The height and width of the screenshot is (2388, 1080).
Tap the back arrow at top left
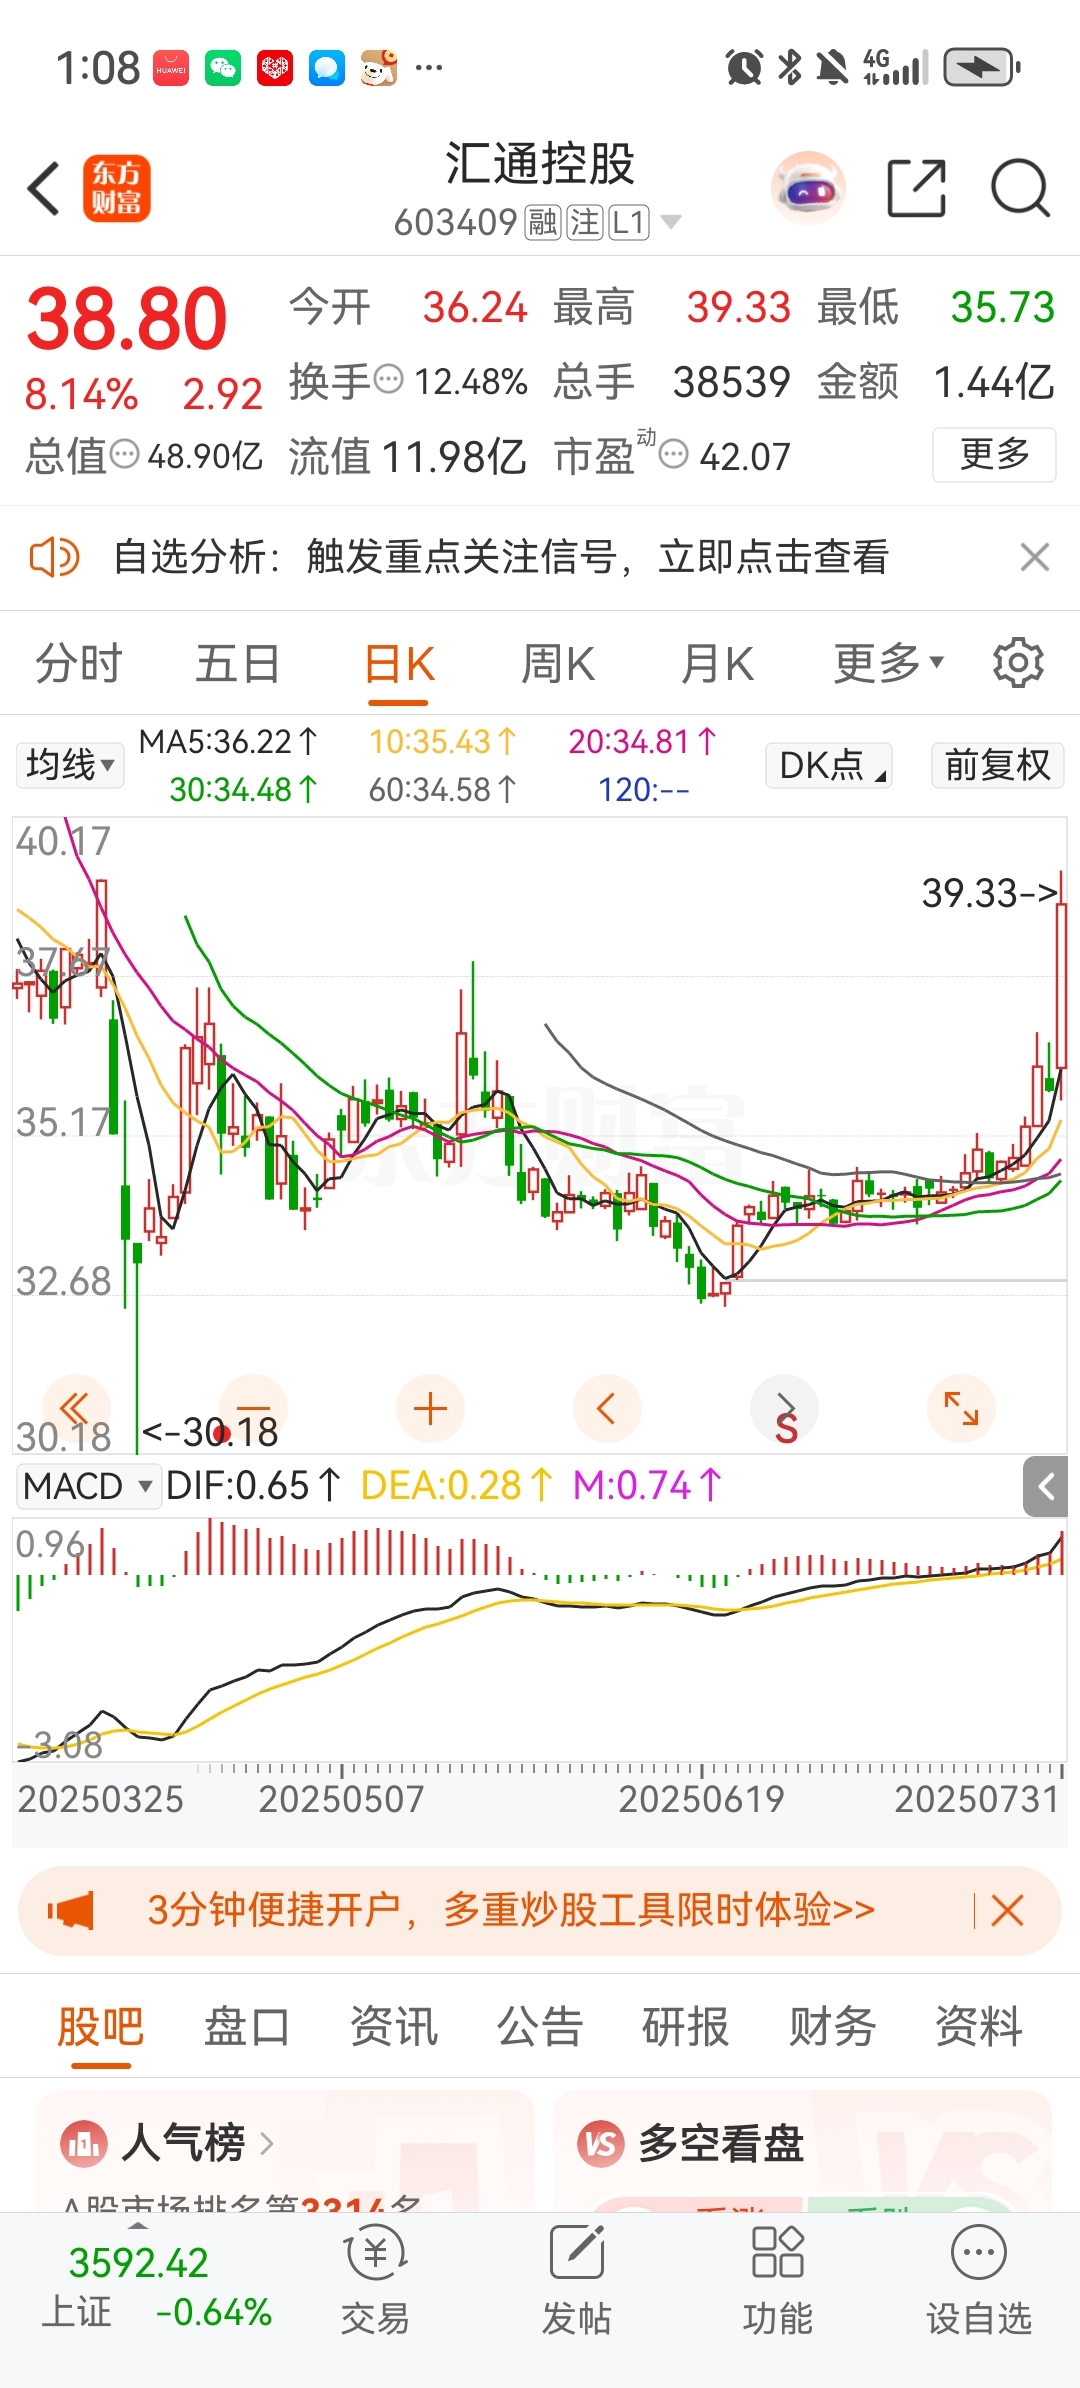(44, 188)
